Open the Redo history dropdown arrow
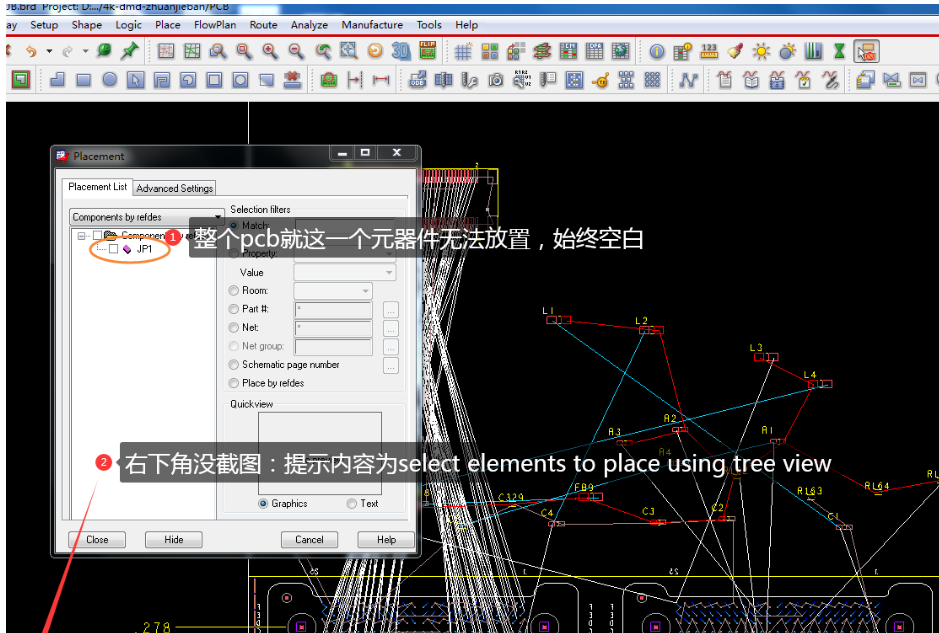The image size is (939, 633). point(86,52)
